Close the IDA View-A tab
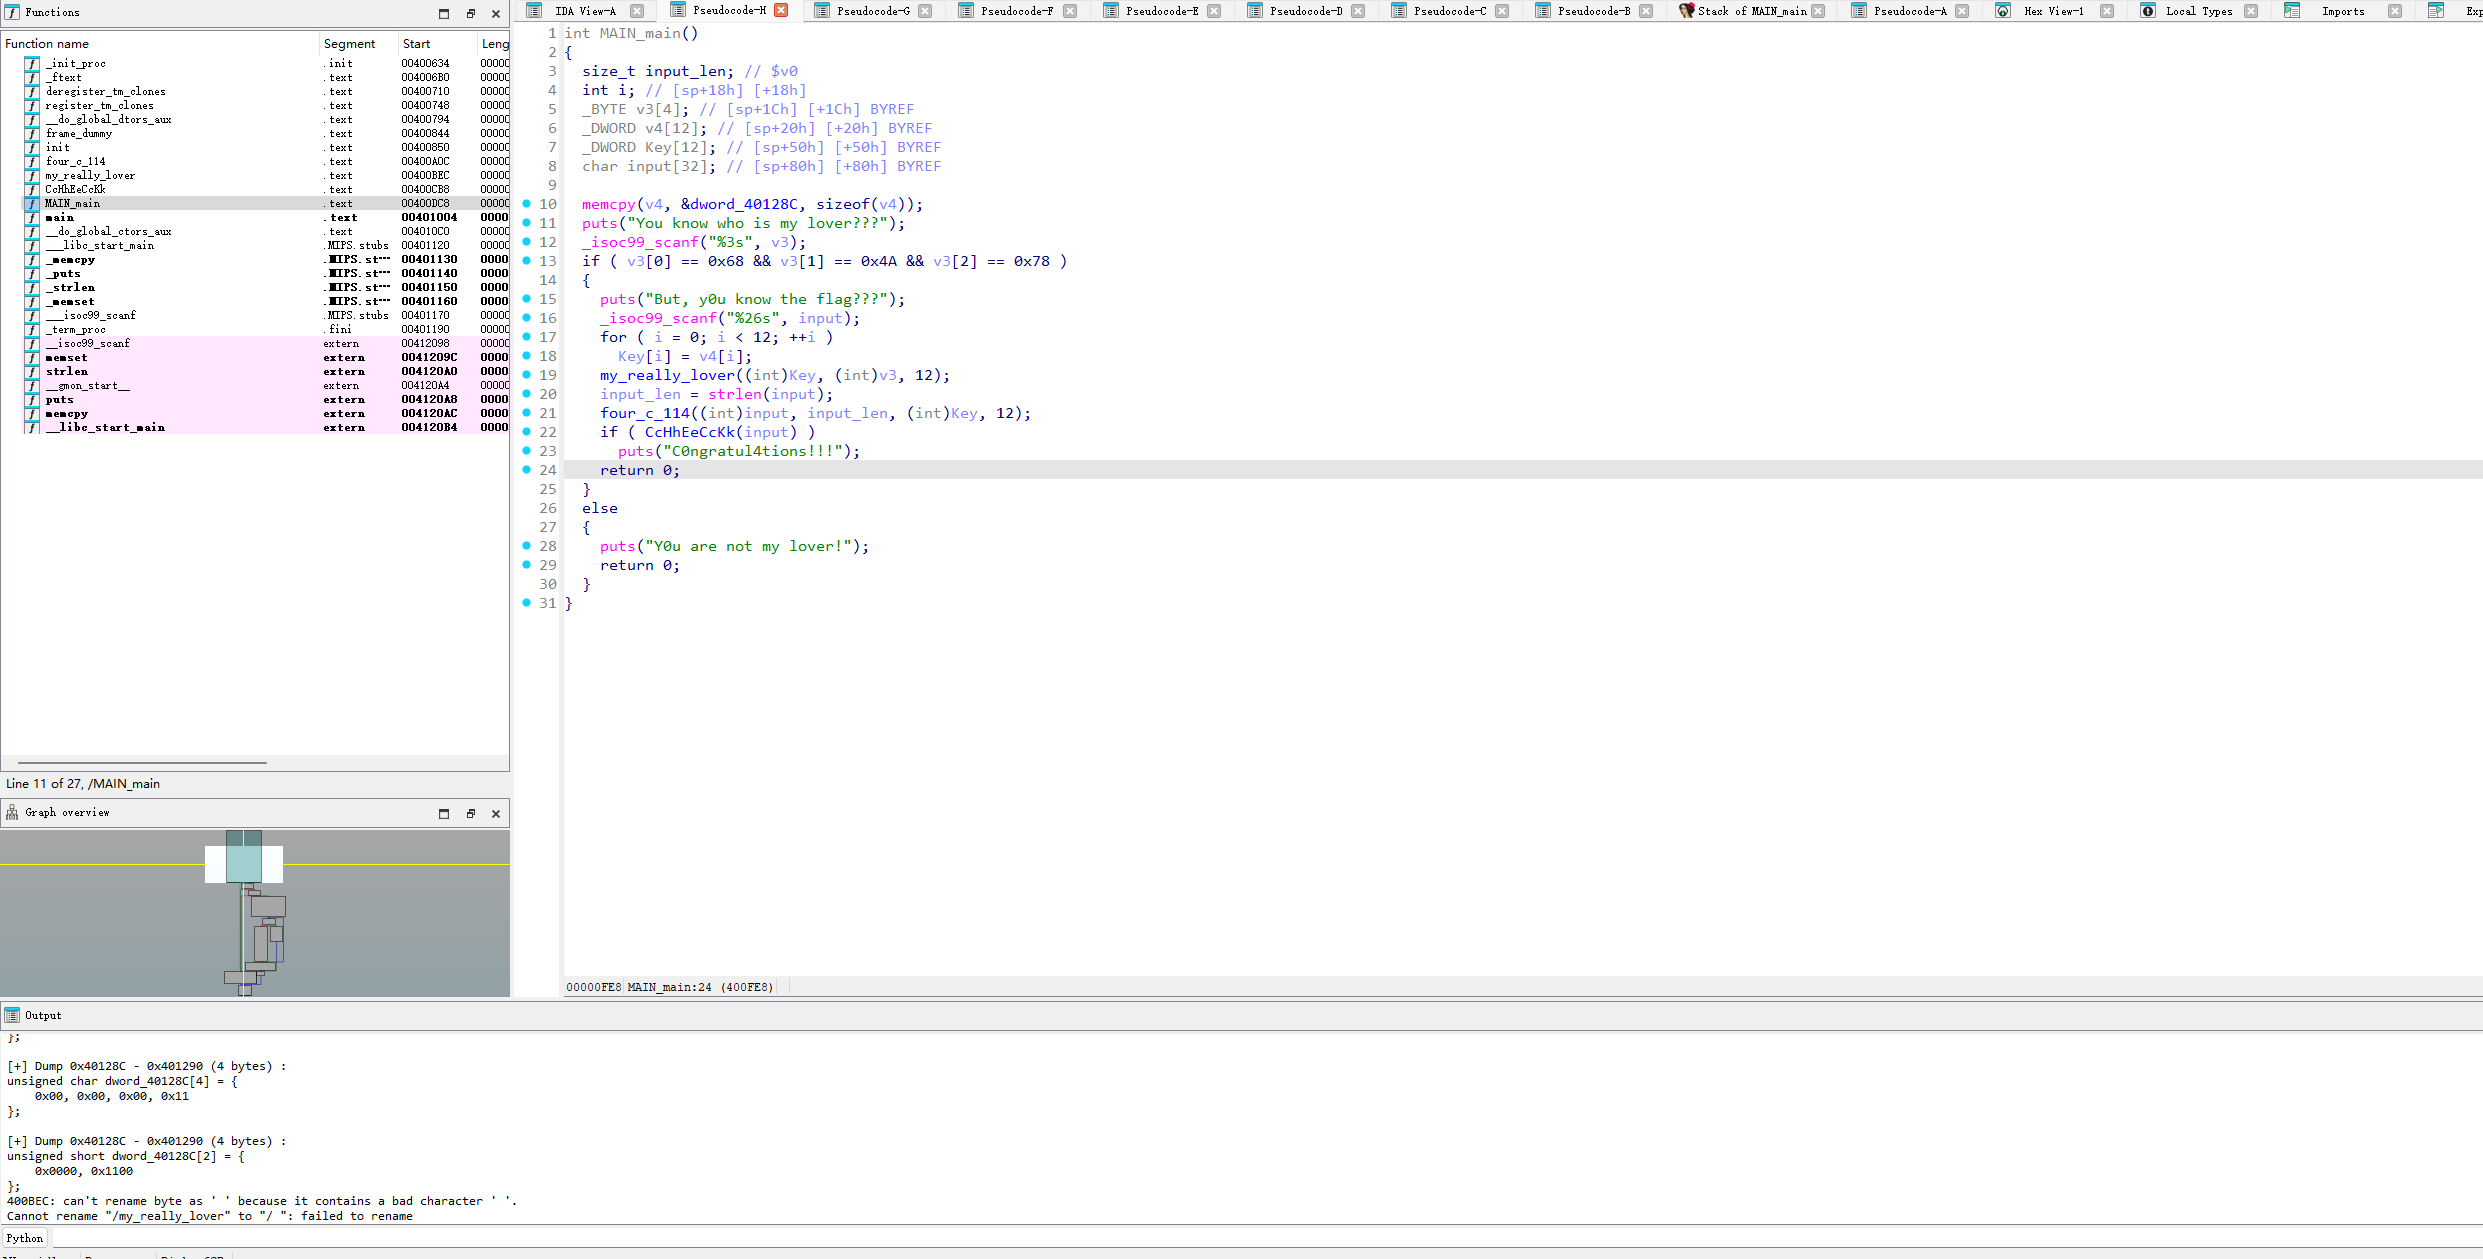 [x=637, y=11]
